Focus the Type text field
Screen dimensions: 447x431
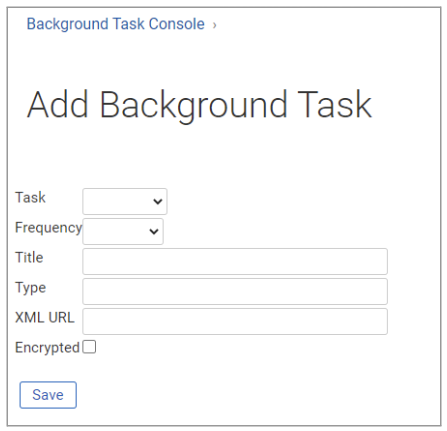(235, 291)
